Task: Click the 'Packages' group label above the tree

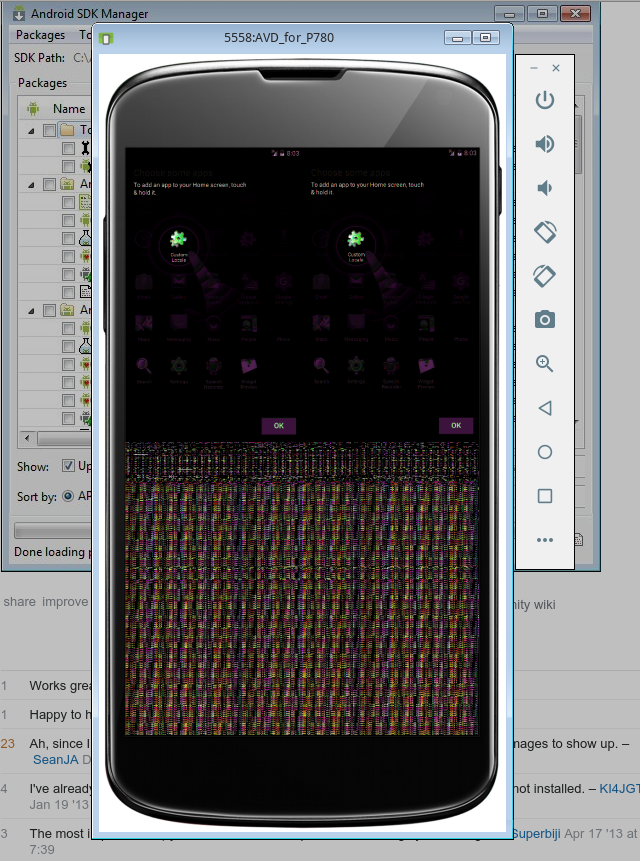Action: coord(42,83)
